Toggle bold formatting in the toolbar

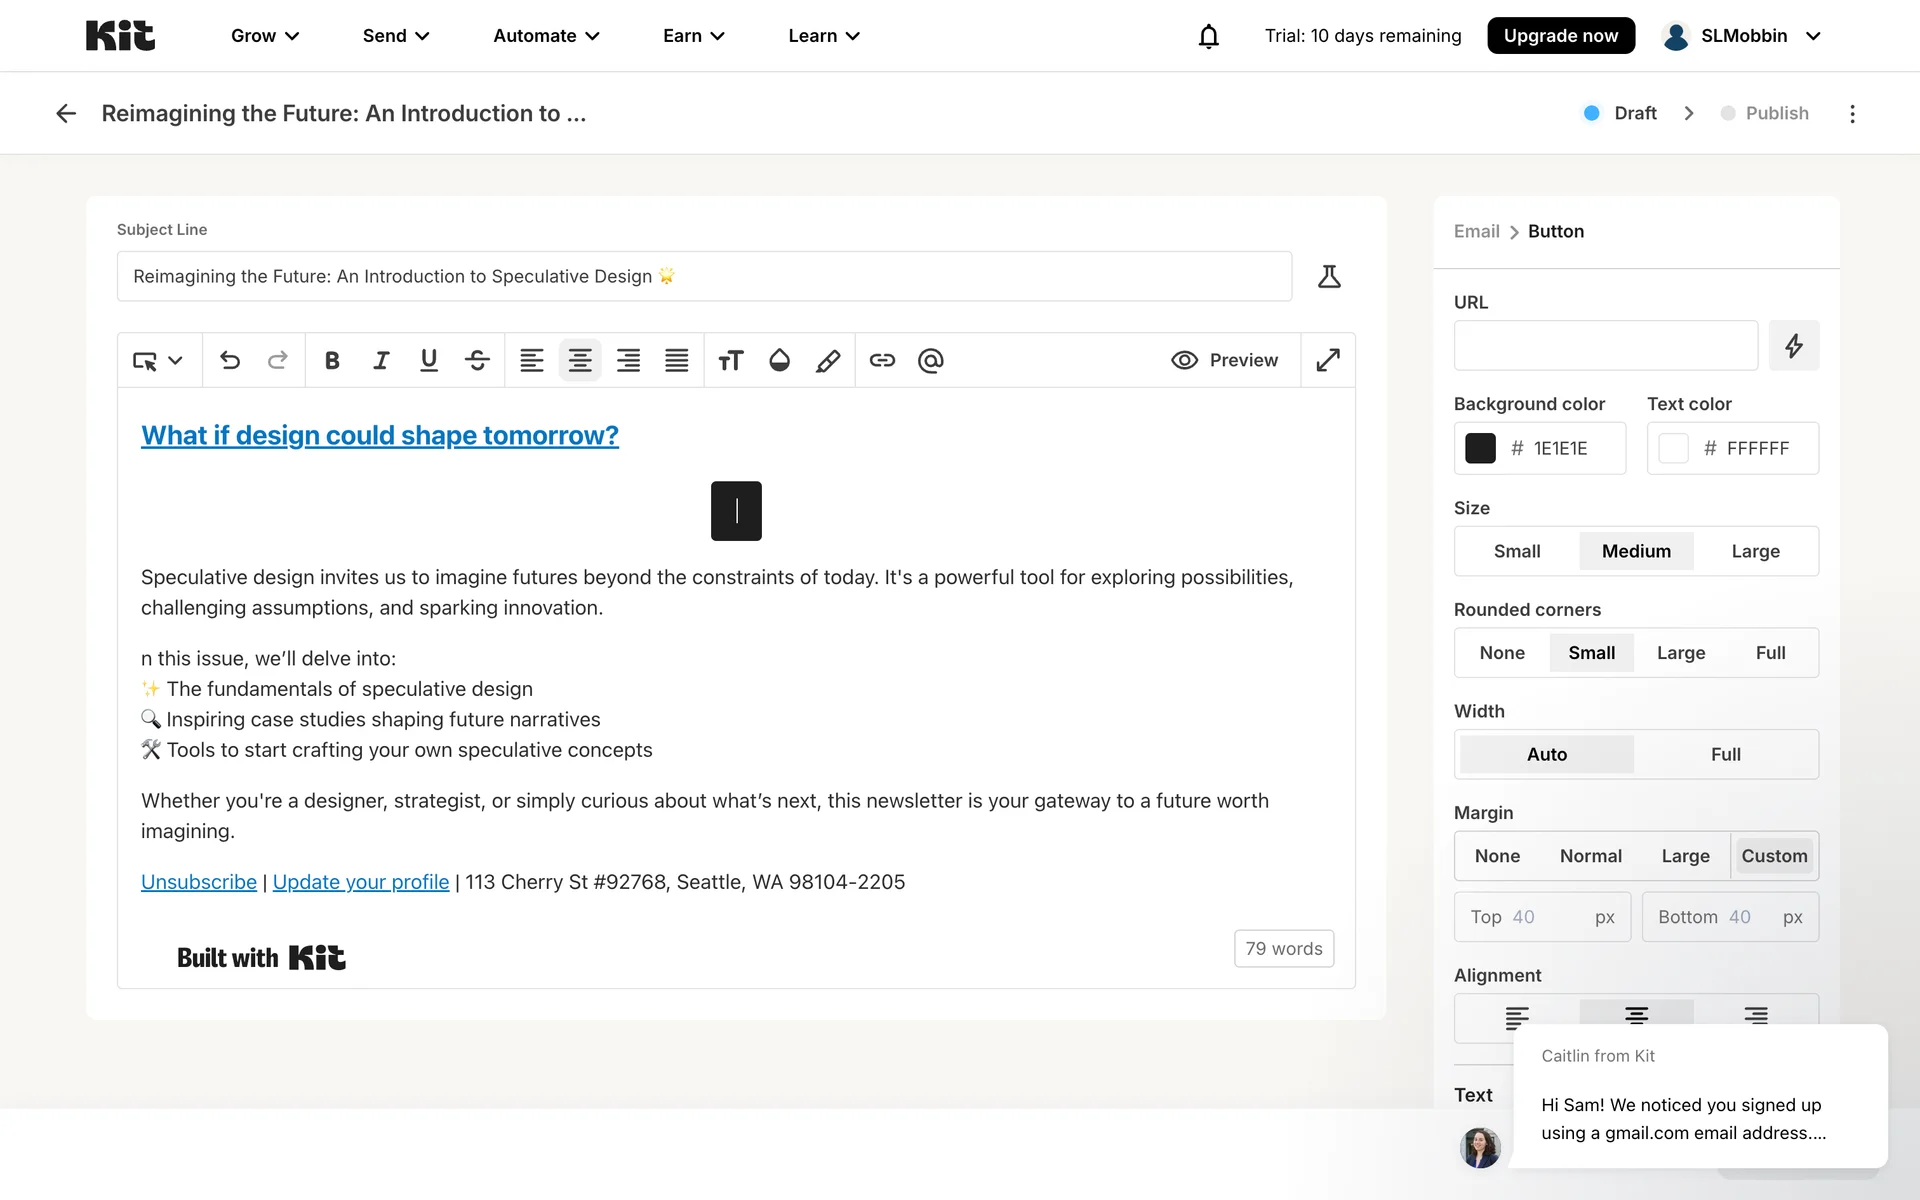(x=332, y=360)
